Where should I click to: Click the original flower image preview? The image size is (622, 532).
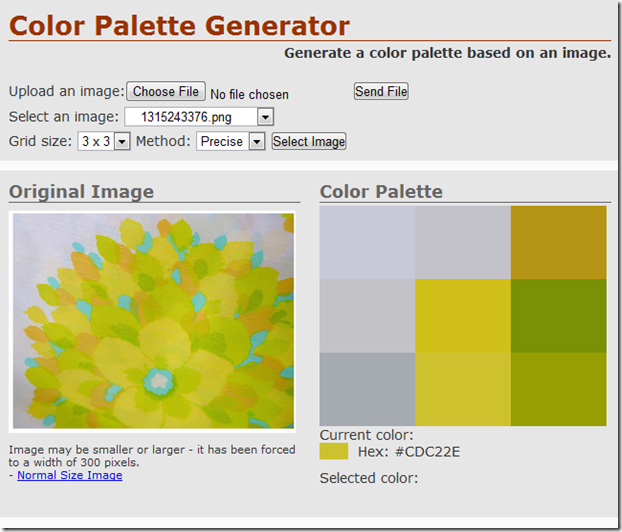[153, 321]
